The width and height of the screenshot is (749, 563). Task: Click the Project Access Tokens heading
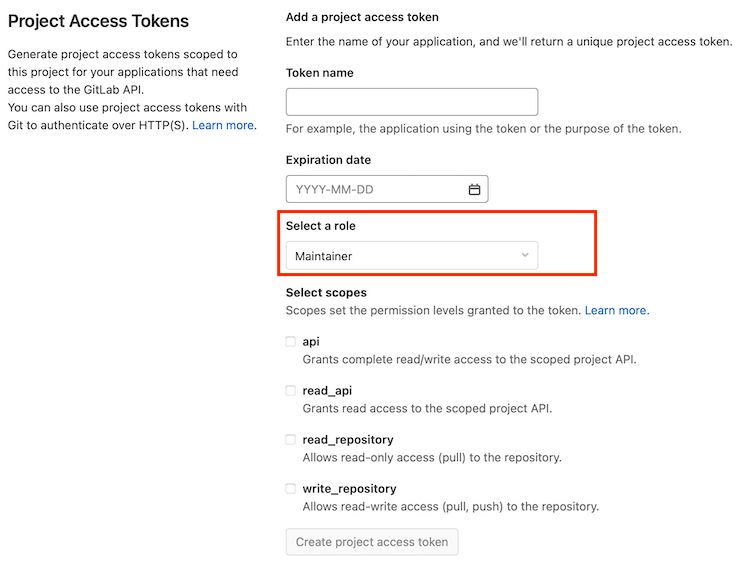point(98,21)
